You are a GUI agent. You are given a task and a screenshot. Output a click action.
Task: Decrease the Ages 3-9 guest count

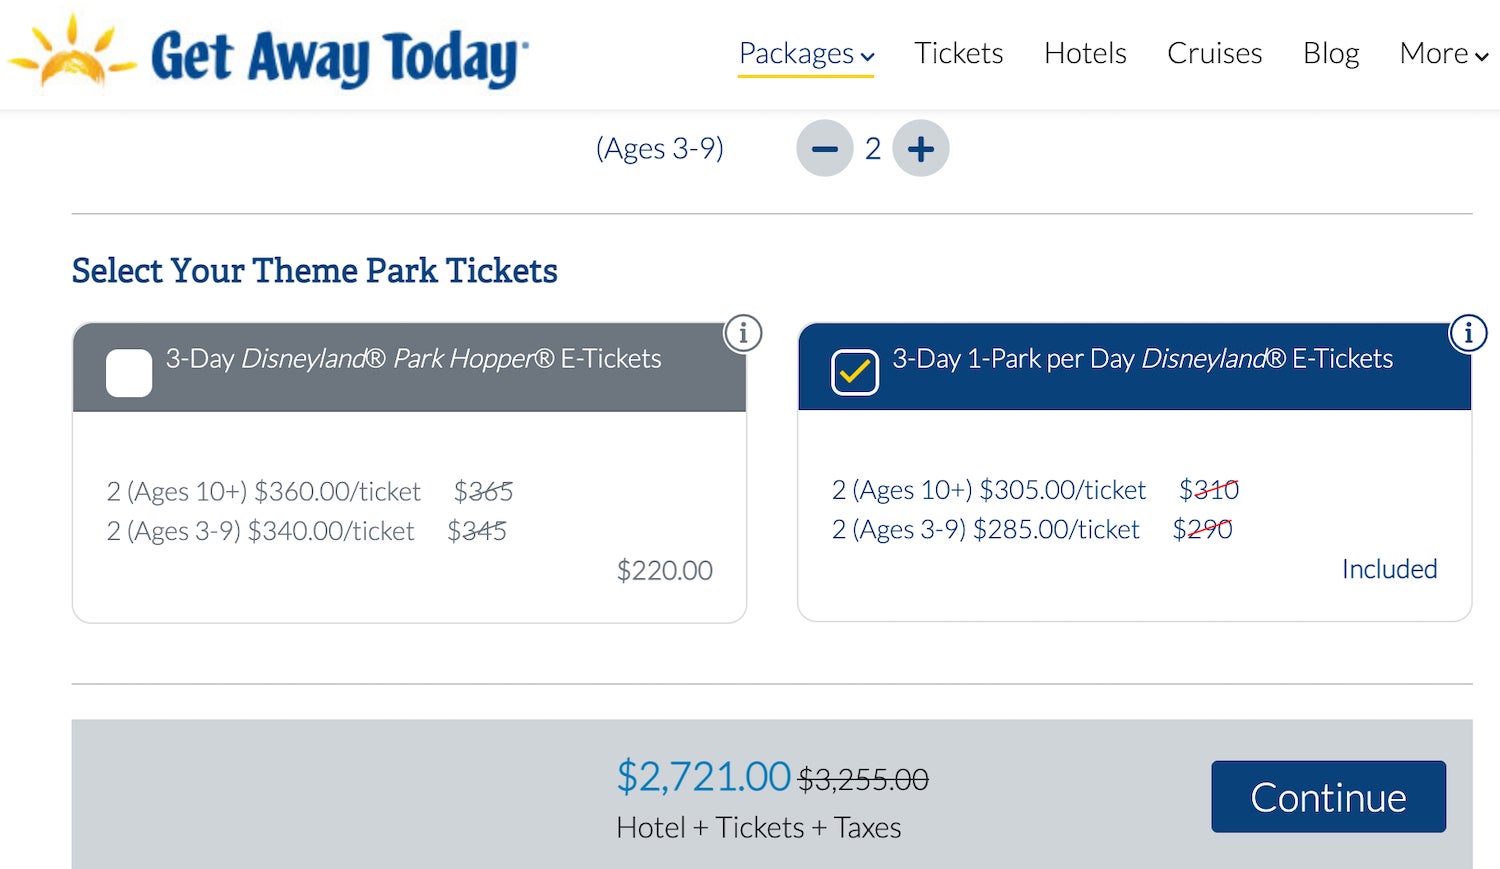coord(824,149)
